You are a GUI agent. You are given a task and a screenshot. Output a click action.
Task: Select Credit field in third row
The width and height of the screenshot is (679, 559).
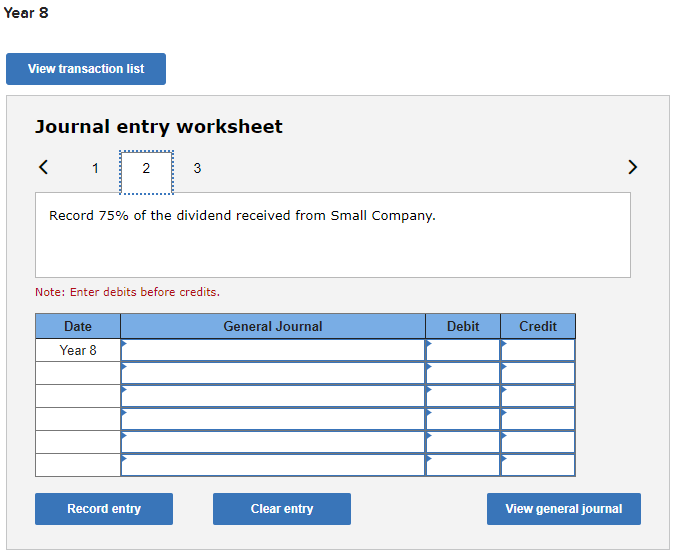click(x=538, y=396)
